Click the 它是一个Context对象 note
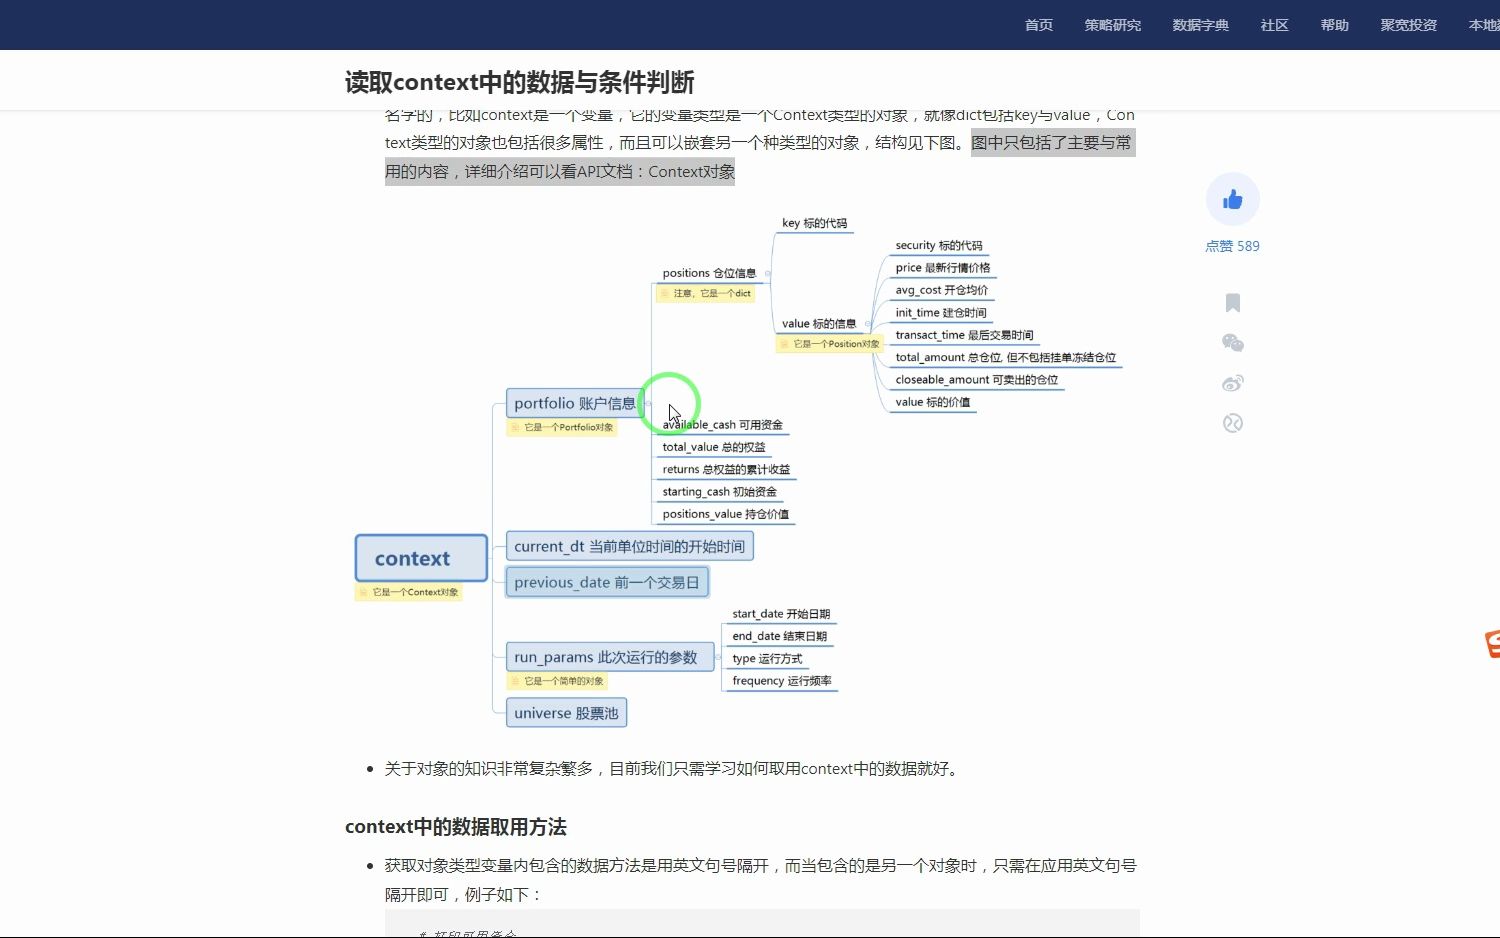 409,592
